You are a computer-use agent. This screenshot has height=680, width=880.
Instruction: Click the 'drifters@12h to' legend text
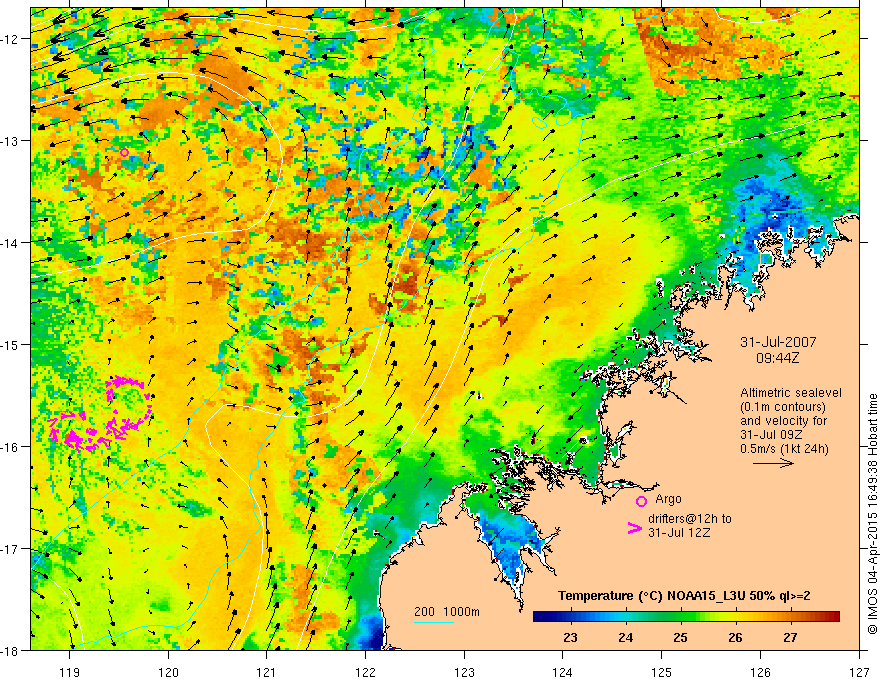pos(690,519)
